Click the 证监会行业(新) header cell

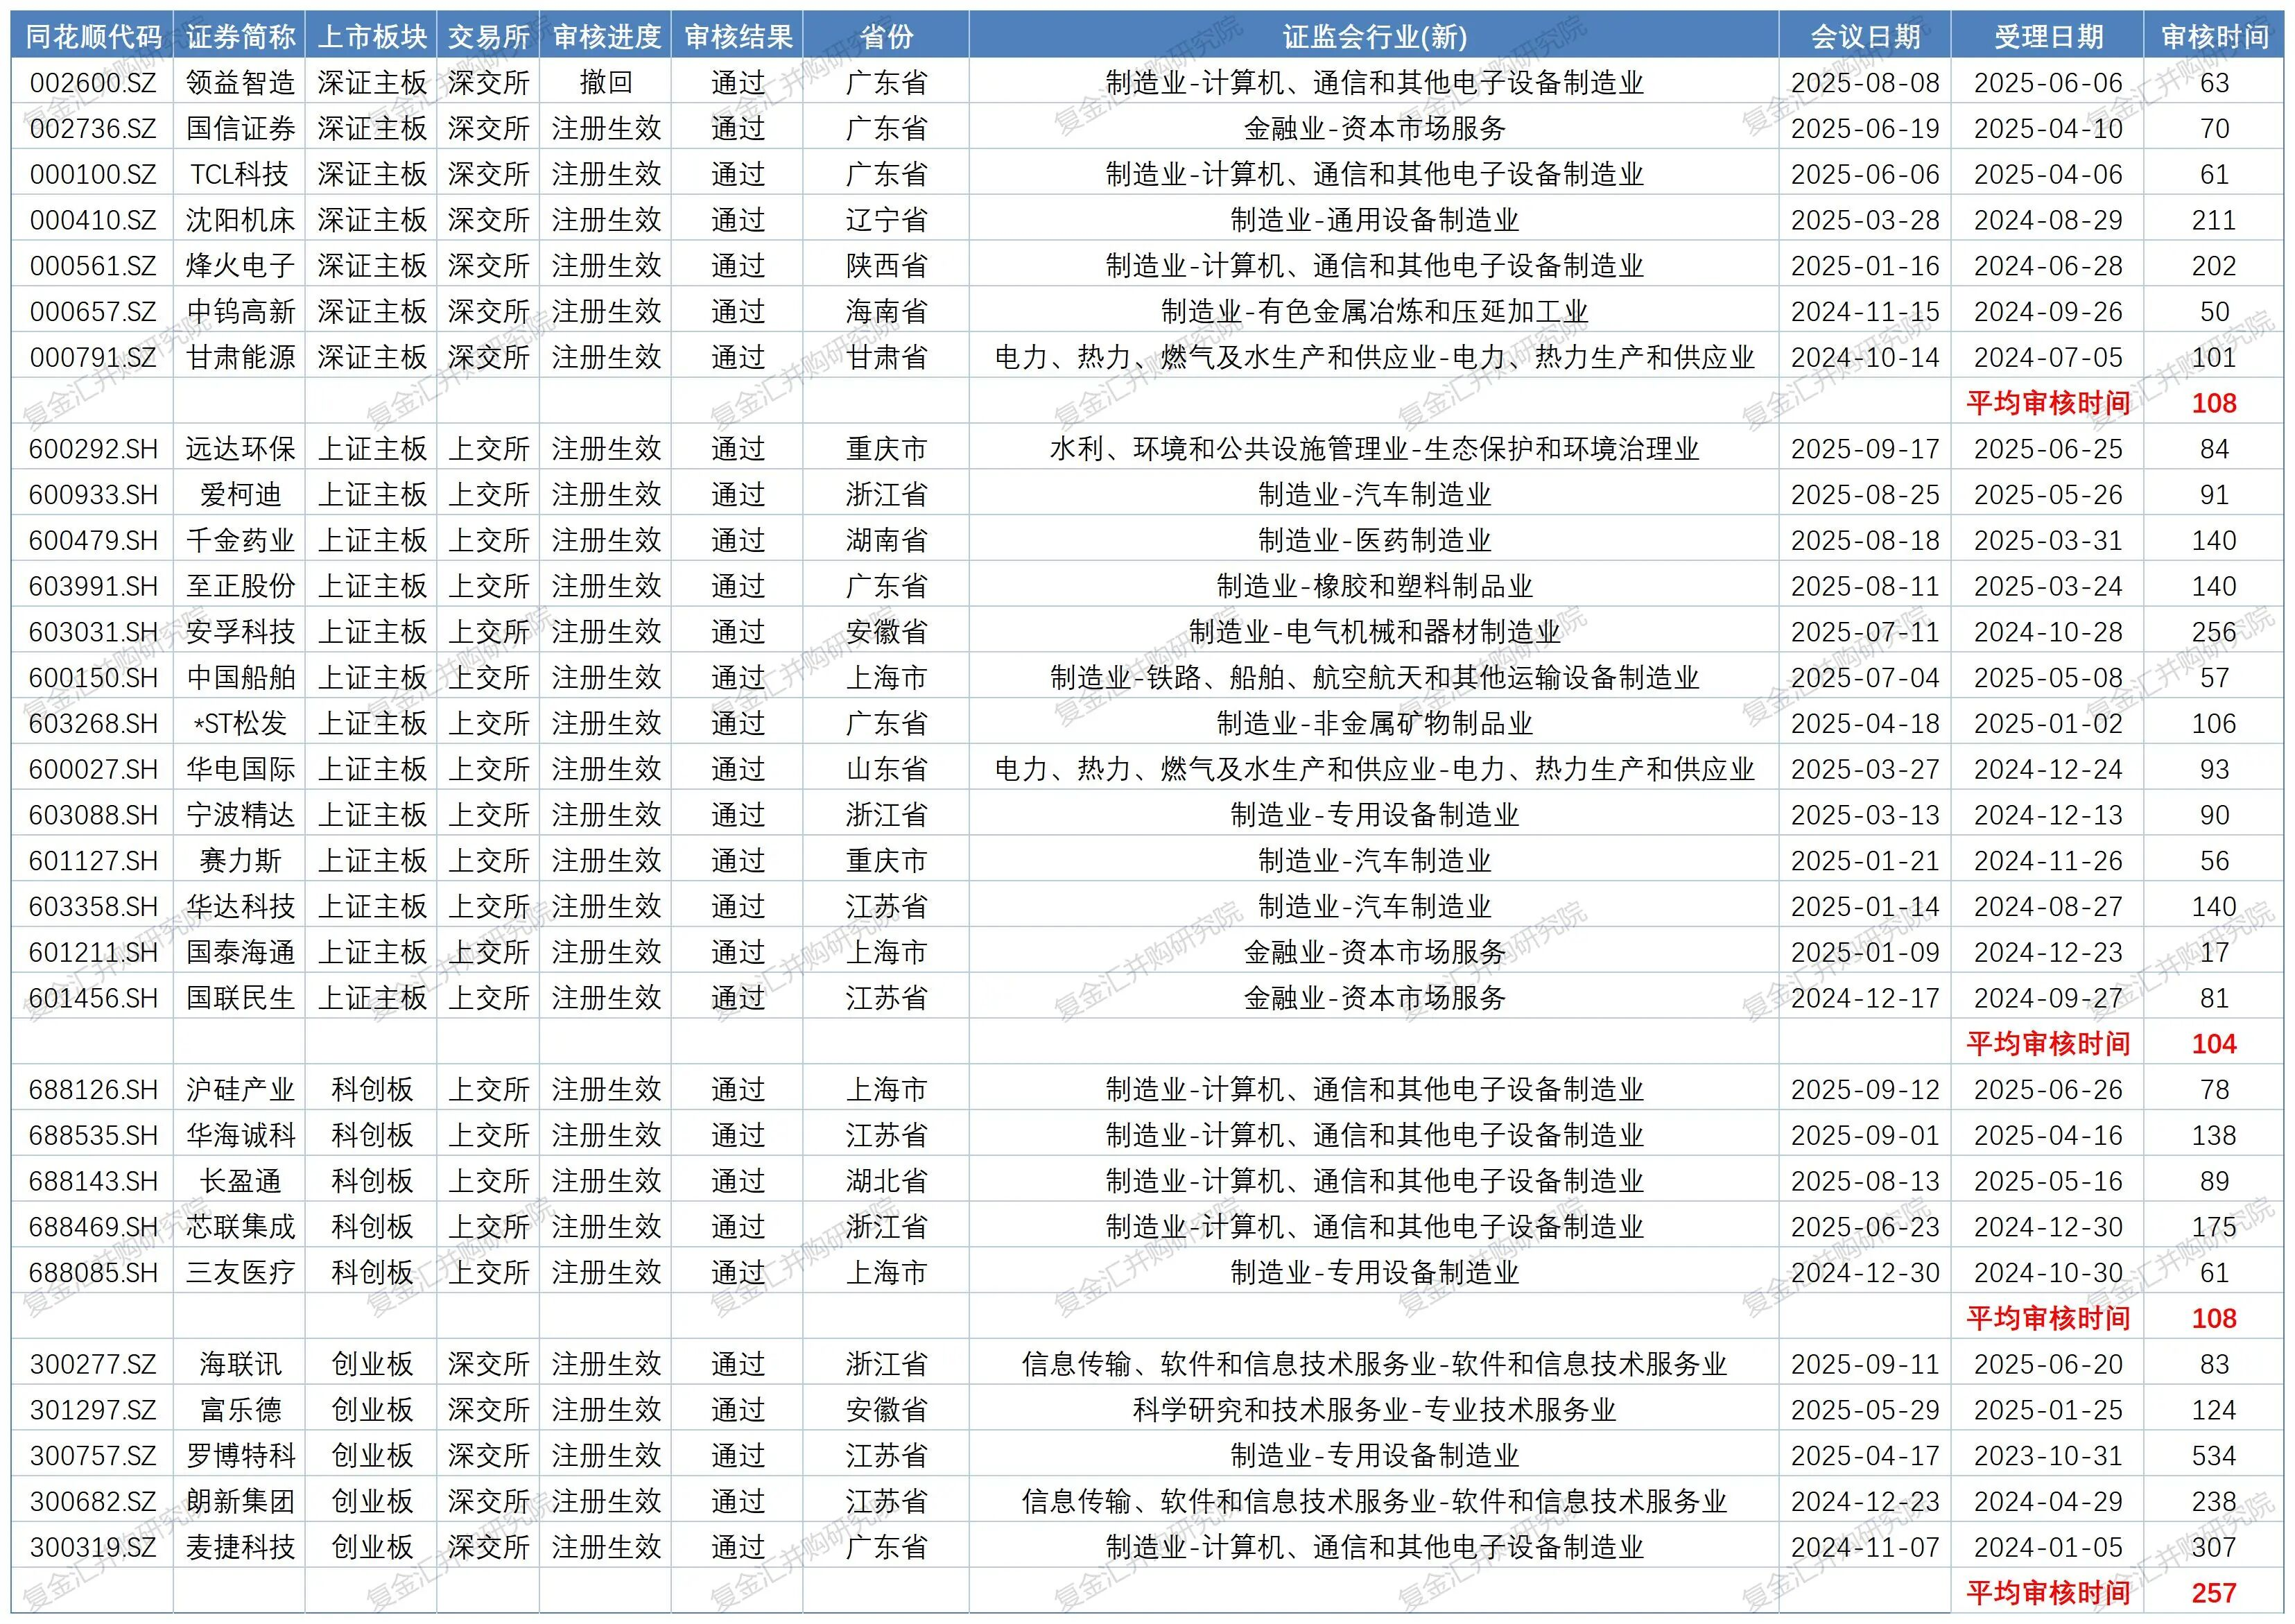coord(1374,37)
